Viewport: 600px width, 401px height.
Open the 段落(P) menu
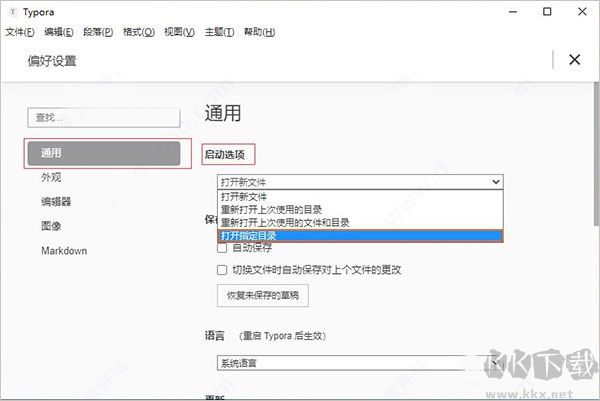point(98,32)
